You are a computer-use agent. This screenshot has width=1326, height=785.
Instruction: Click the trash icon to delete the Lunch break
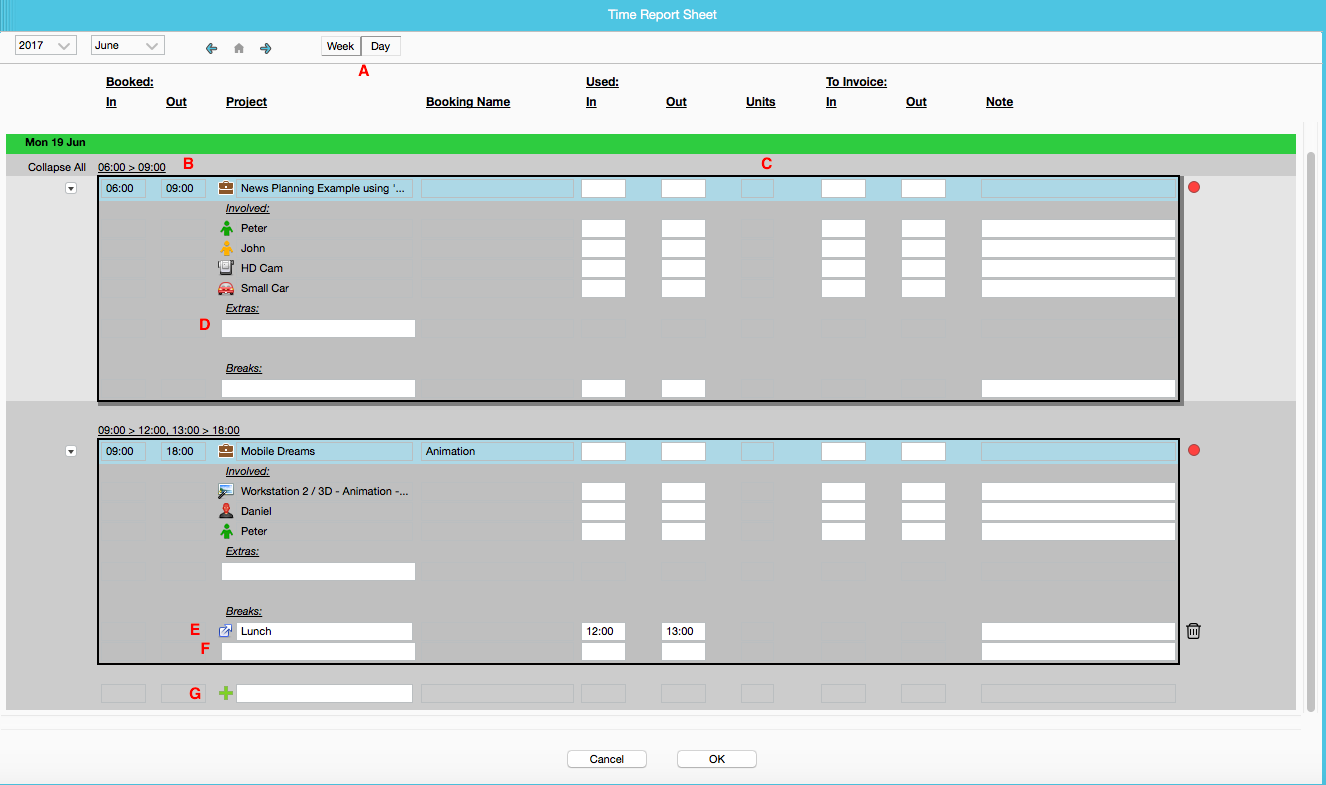pos(1193,630)
